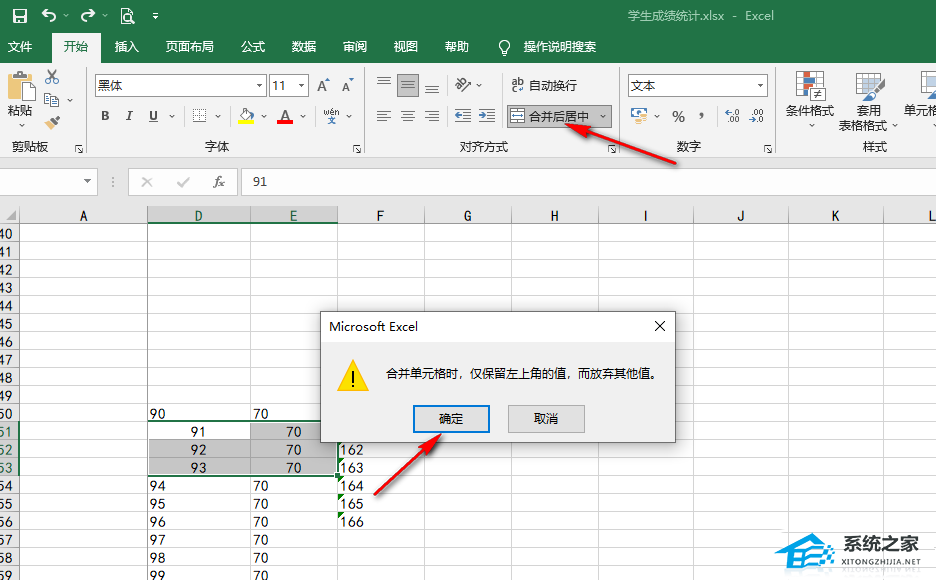
Task: Toggle Bold formatting
Action: click(105, 116)
